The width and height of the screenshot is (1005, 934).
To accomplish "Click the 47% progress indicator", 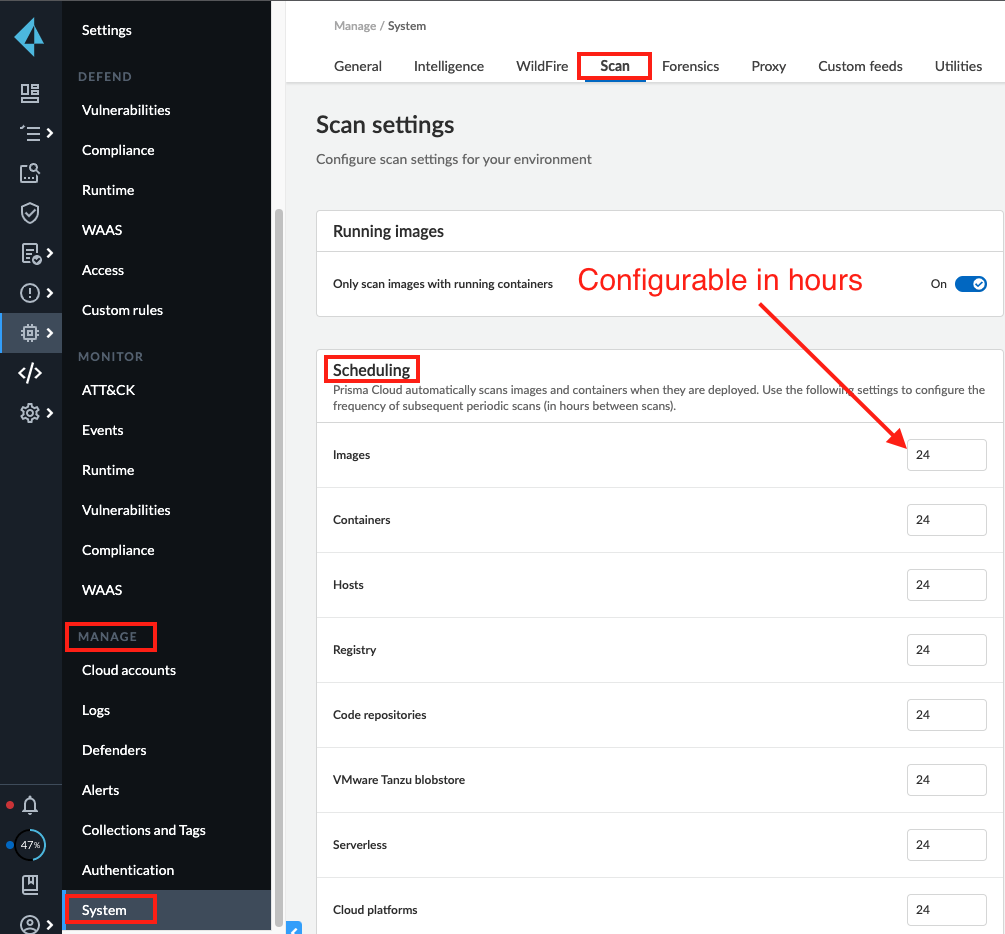I will pos(30,845).
